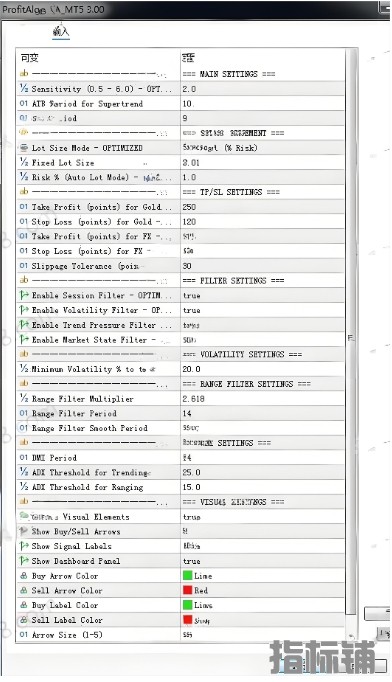
Task: Click flag icon beside Enable Volatility Filter
Action: click(24, 310)
